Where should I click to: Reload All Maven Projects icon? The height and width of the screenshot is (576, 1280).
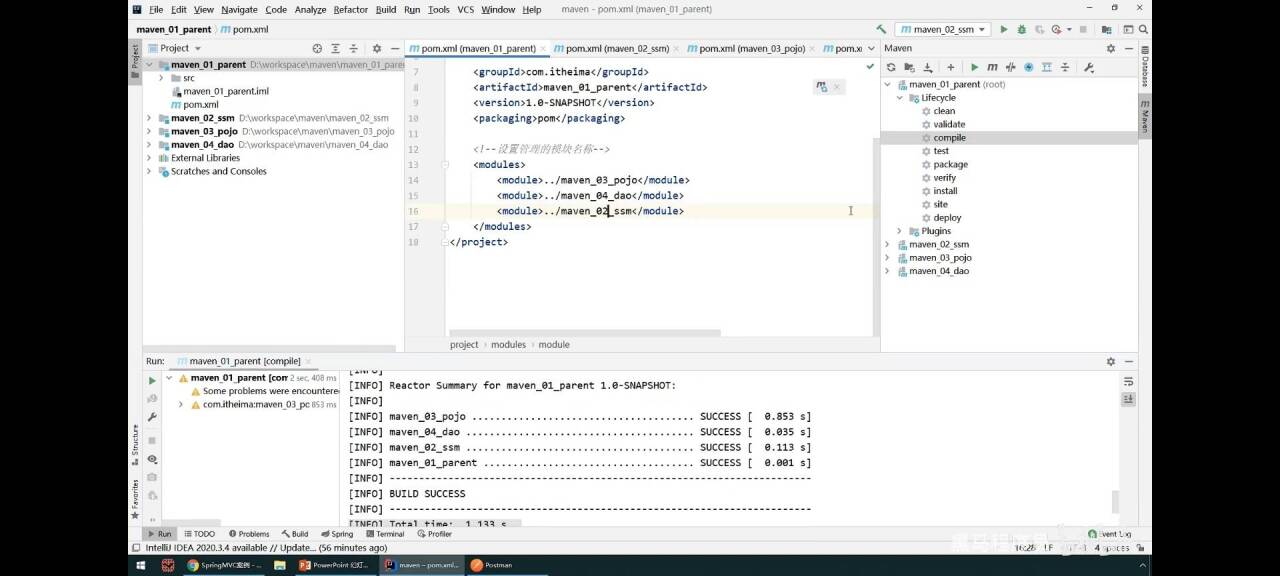coord(891,67)
